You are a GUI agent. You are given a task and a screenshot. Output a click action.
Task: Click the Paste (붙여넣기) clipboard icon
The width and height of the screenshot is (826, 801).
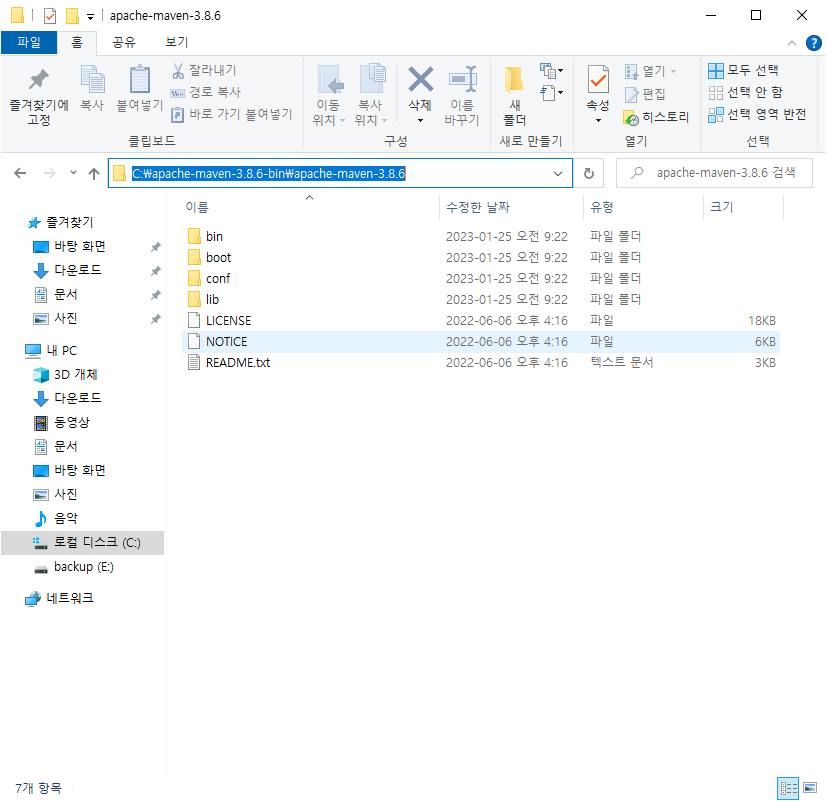(x=140, y=79)
